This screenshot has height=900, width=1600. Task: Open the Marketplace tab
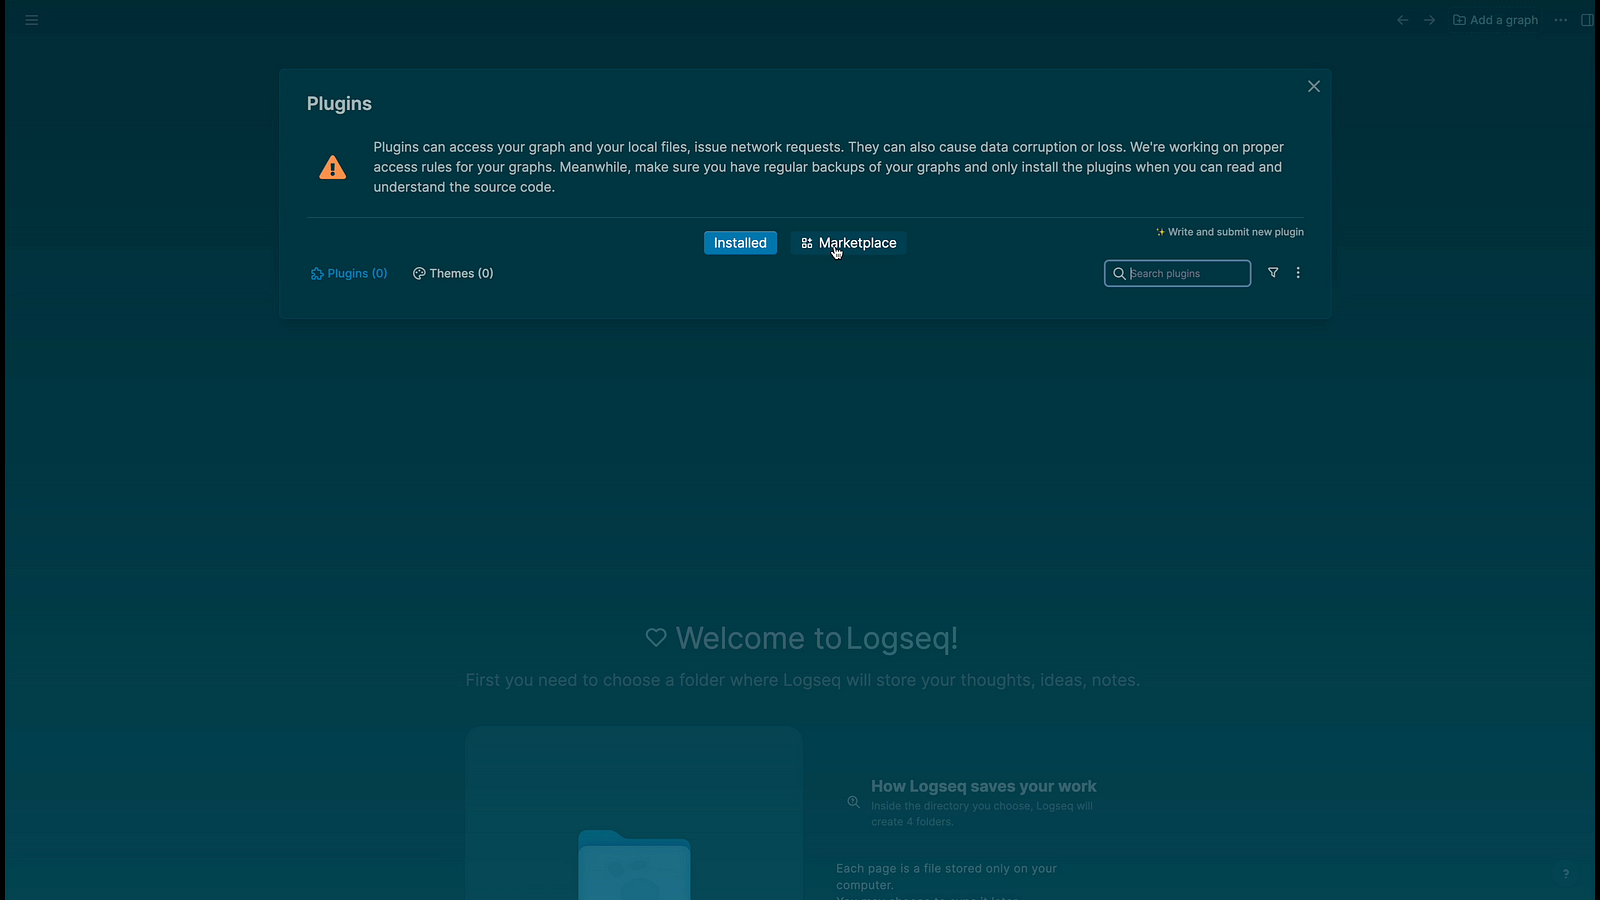tap(857, 243)
